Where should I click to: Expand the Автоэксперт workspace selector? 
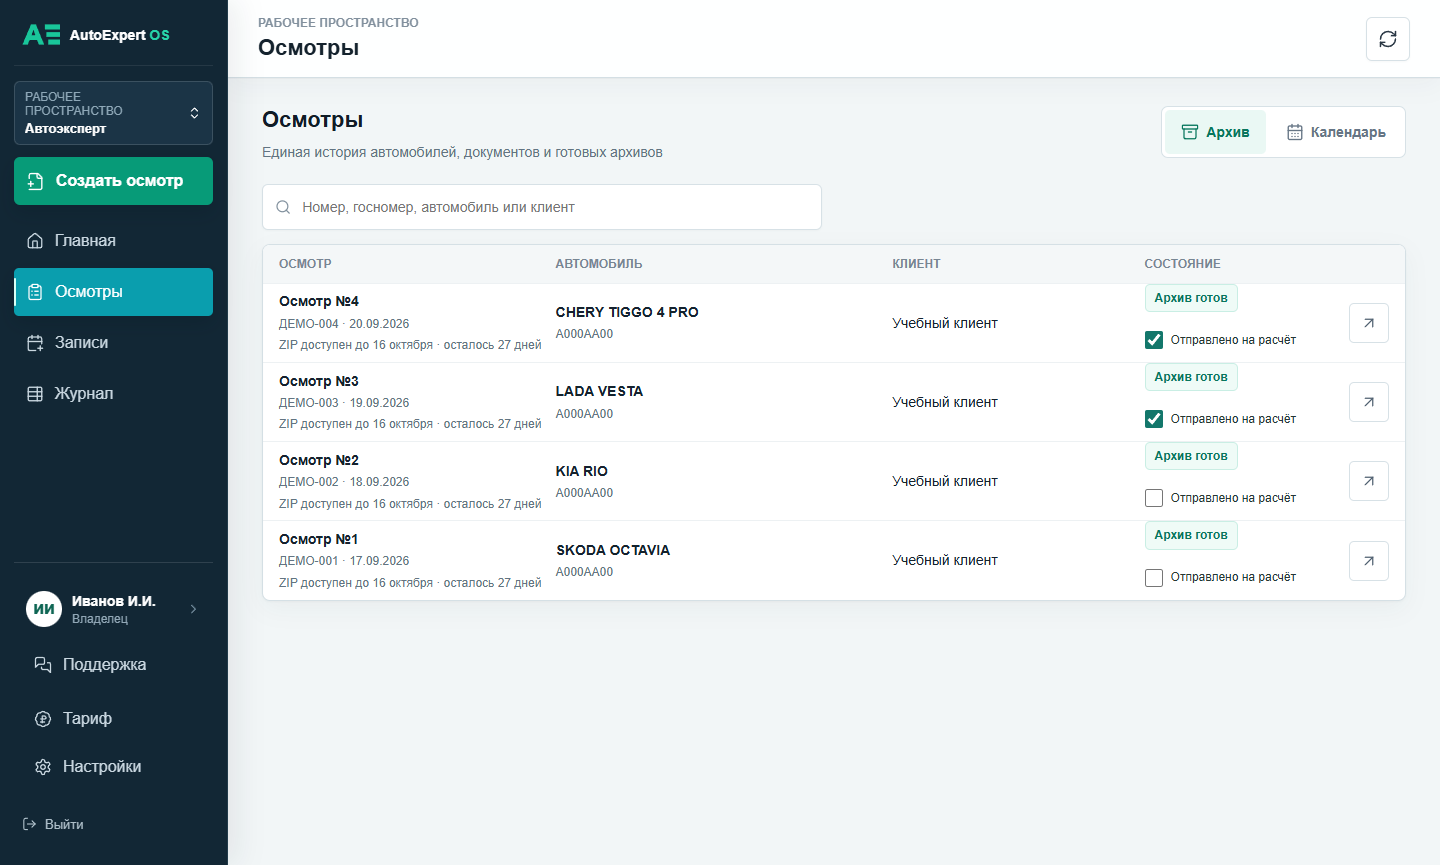click(113, 113)
